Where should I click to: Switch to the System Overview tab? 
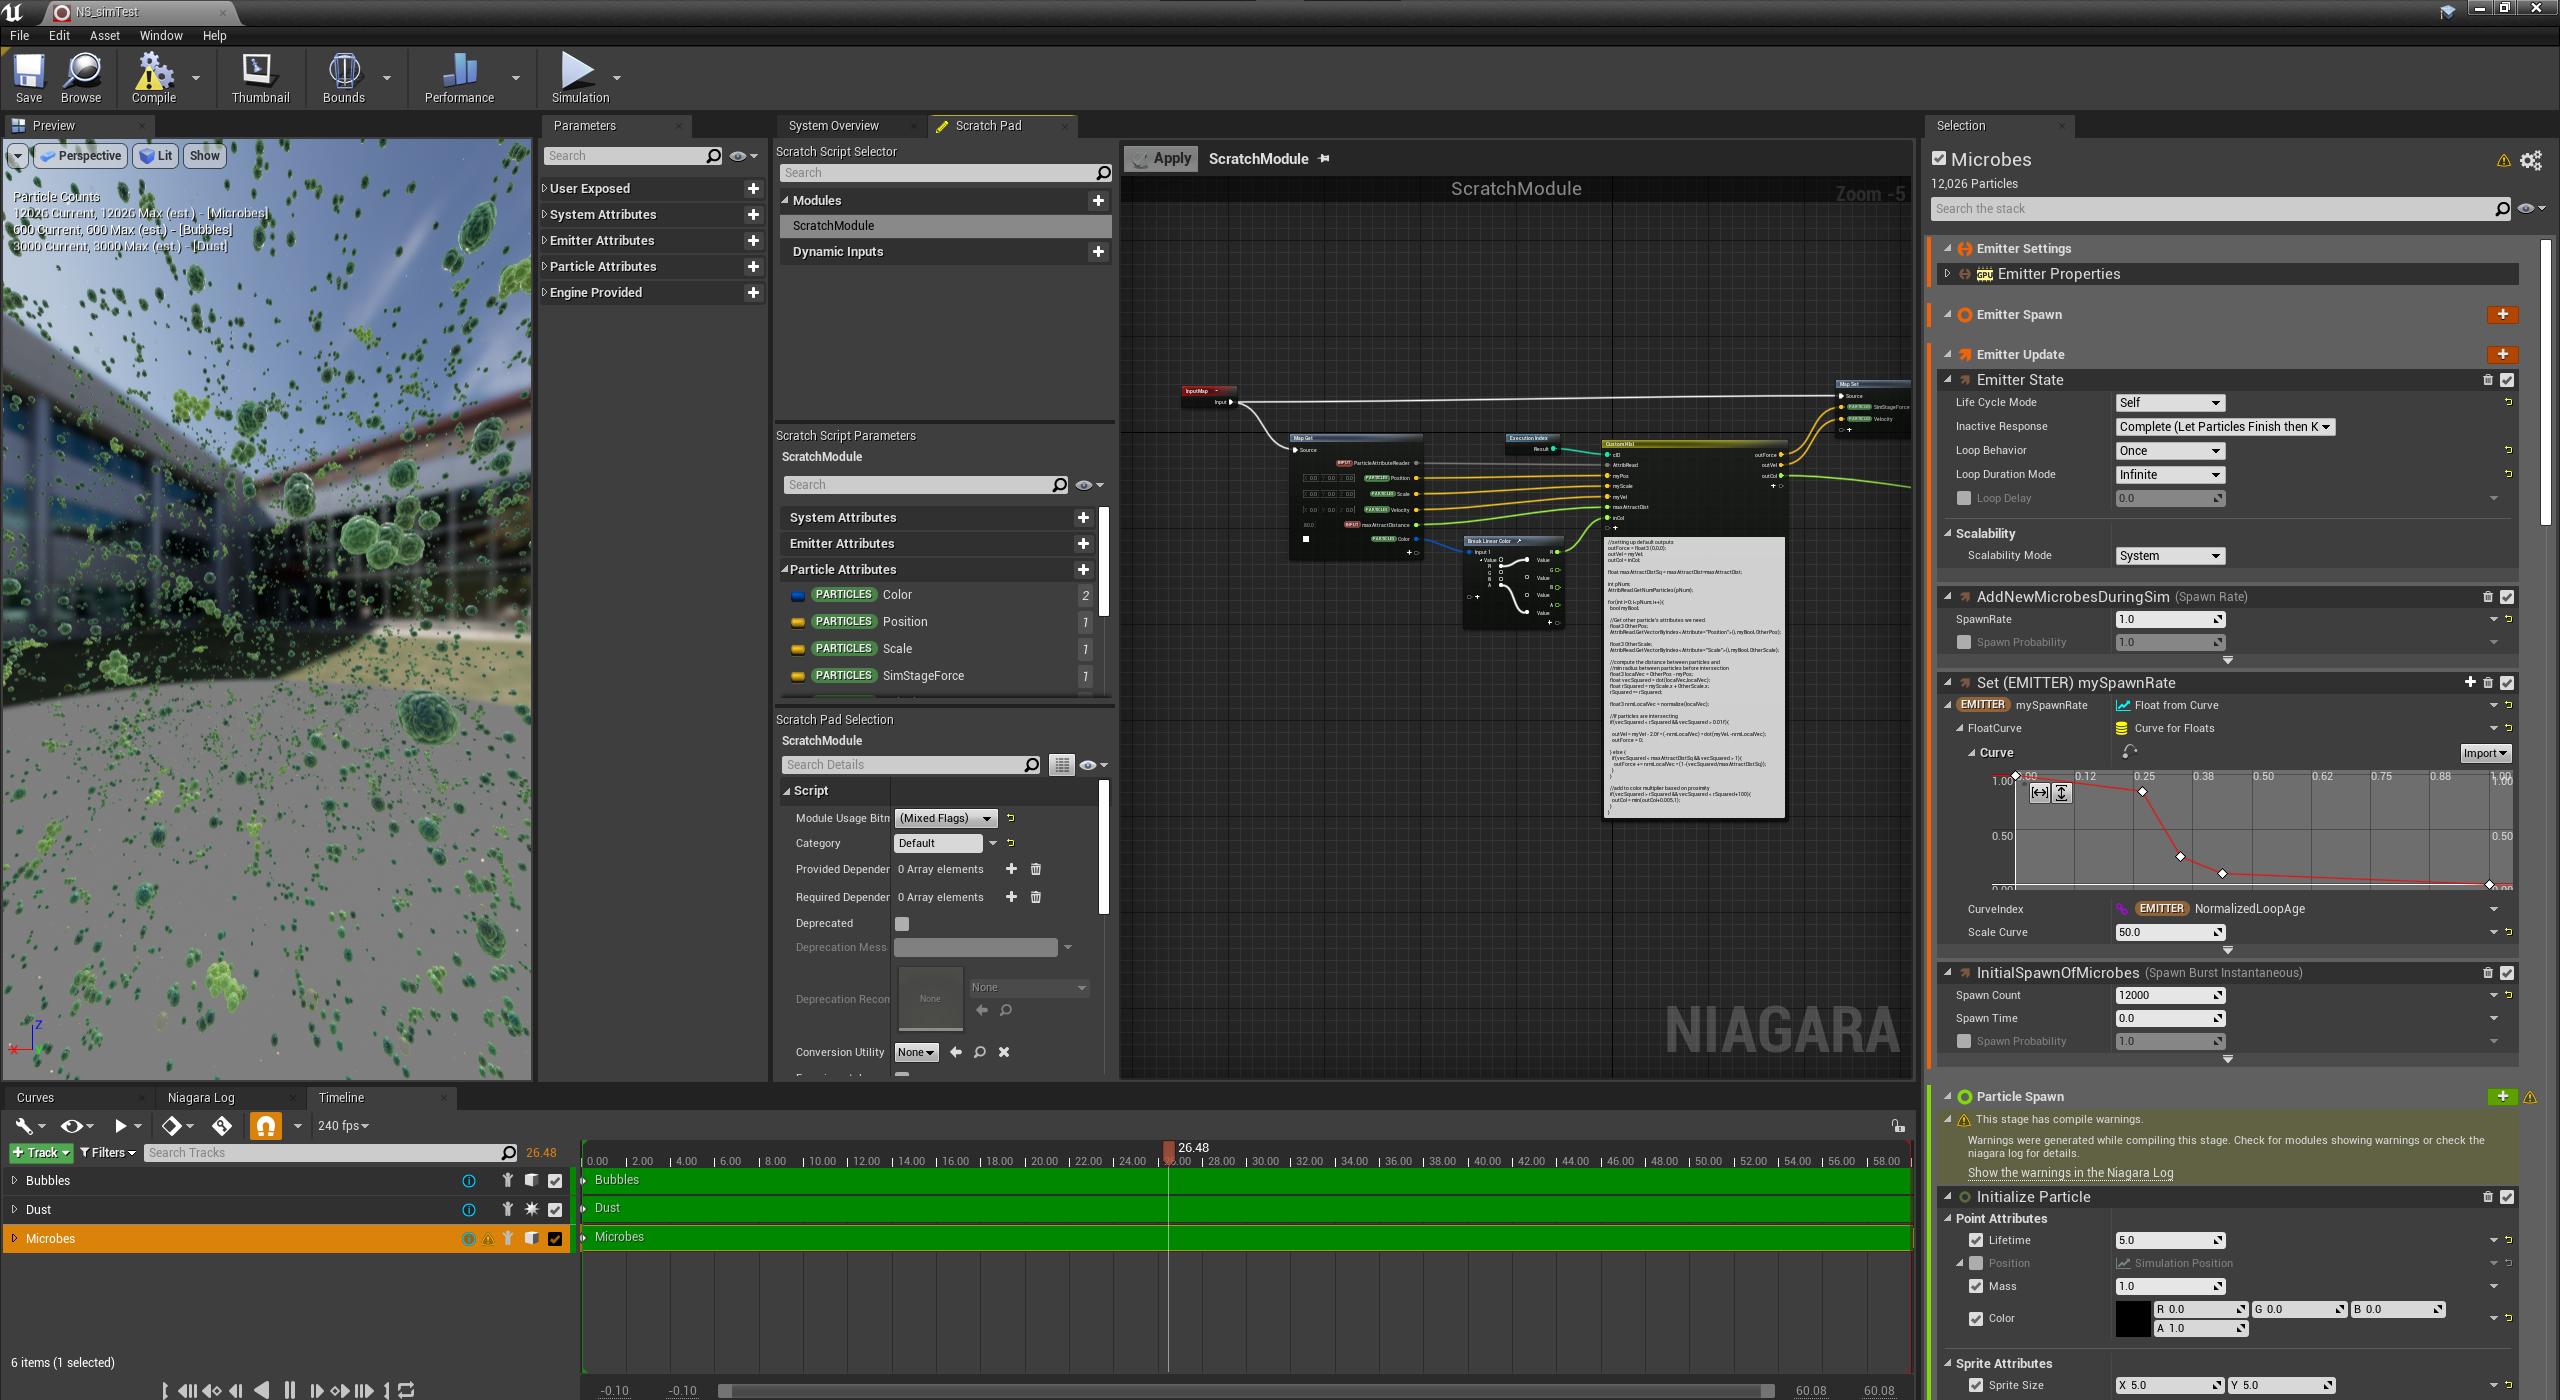coord(836,125)
